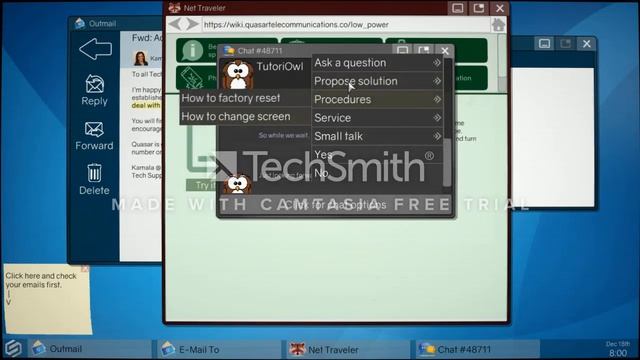The width and height of the screenshot is (640, 360).
Task: Answer Yes in chat options
Action: point(377,155)
